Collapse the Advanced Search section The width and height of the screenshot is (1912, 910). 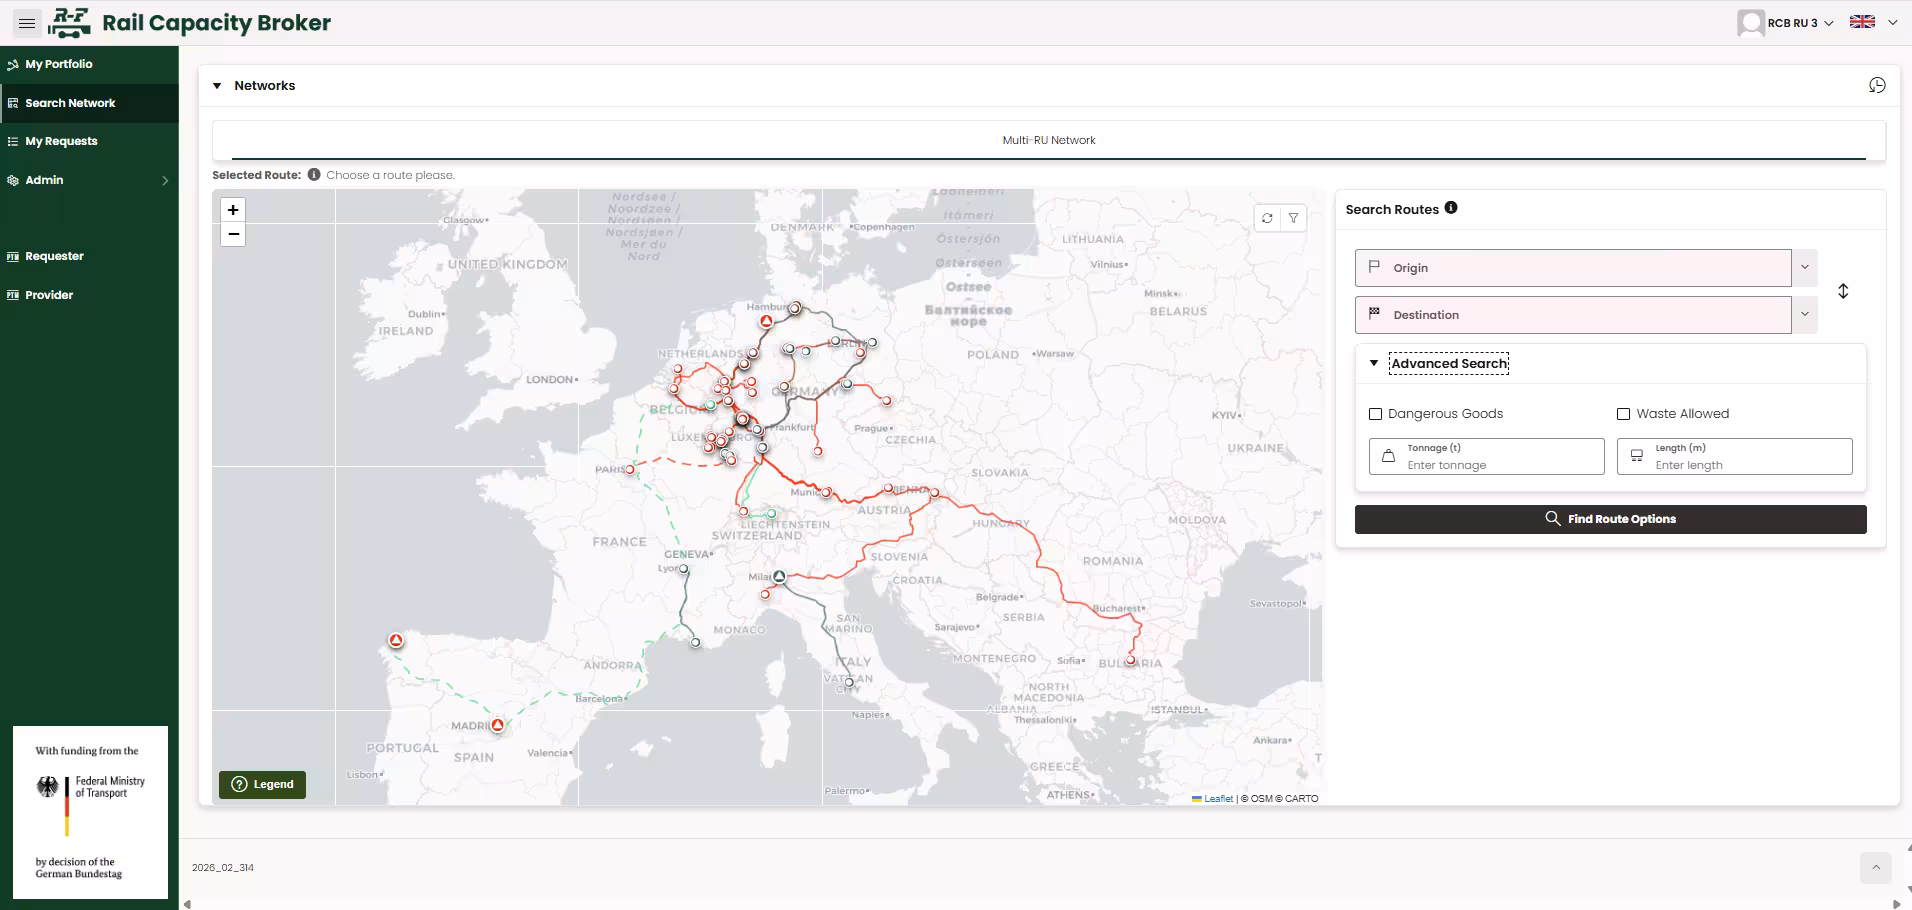(1374, 363)
